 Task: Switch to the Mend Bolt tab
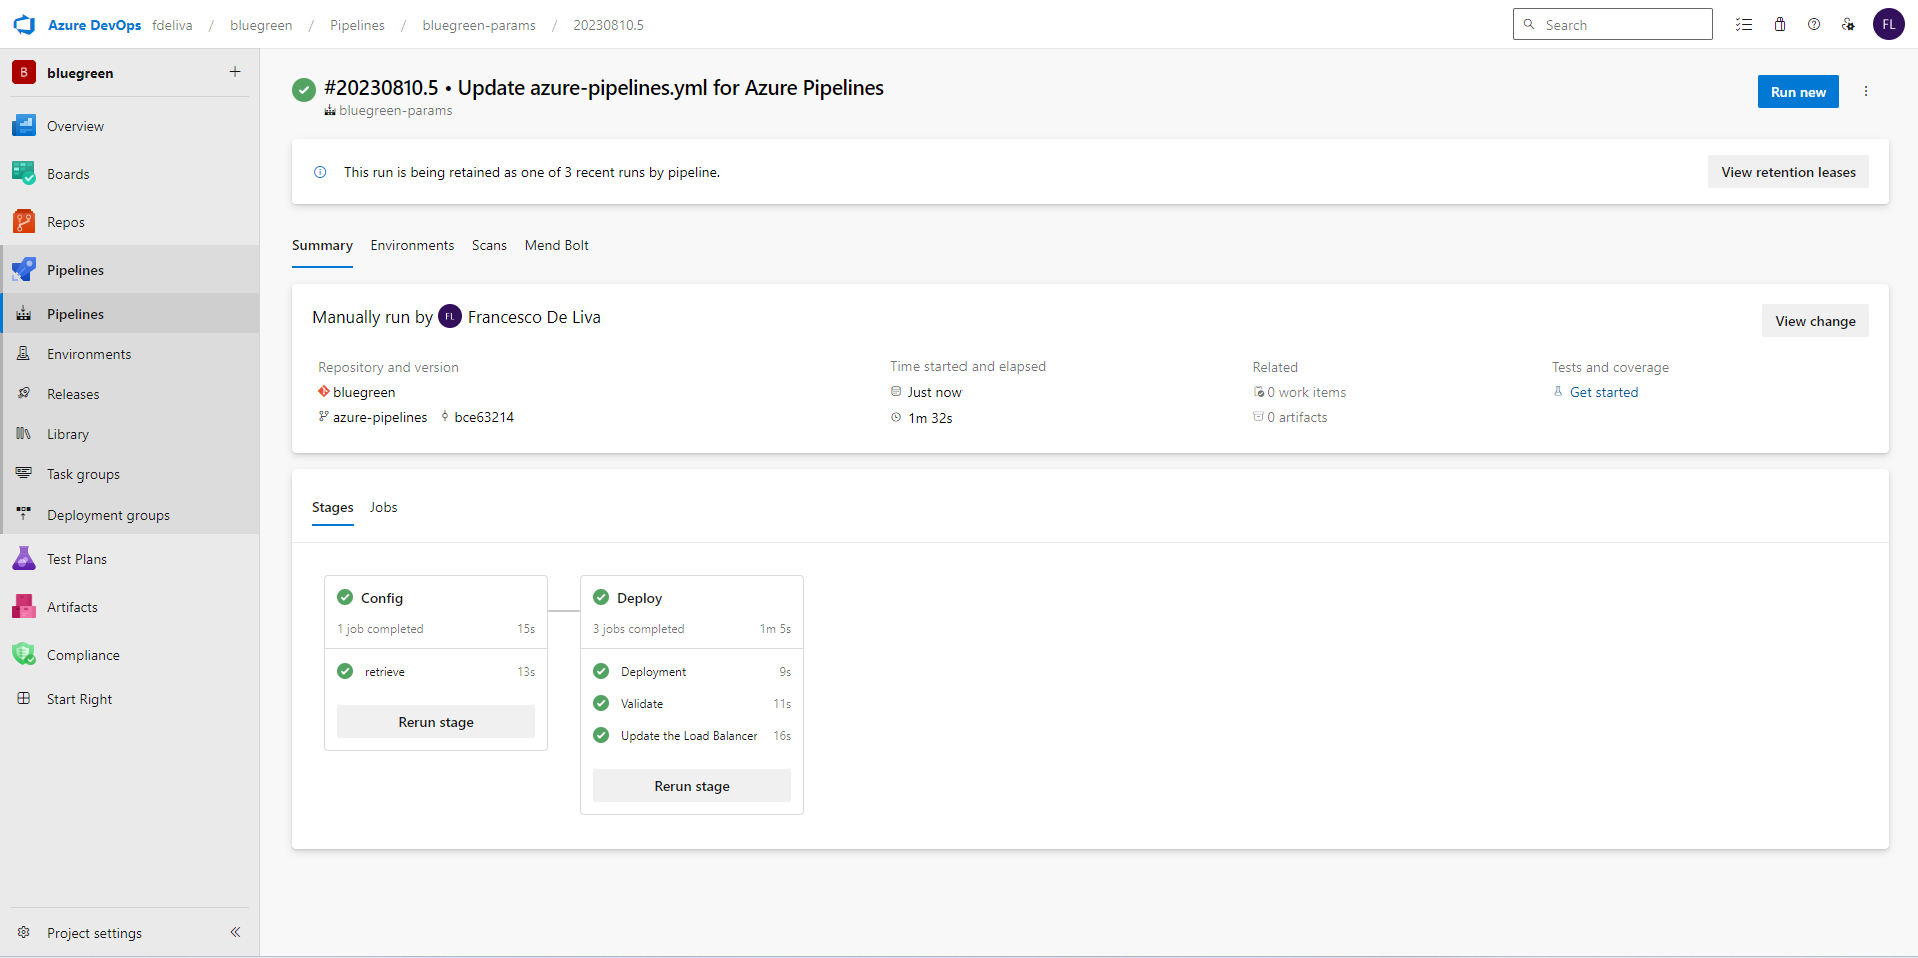click(557, 245)
